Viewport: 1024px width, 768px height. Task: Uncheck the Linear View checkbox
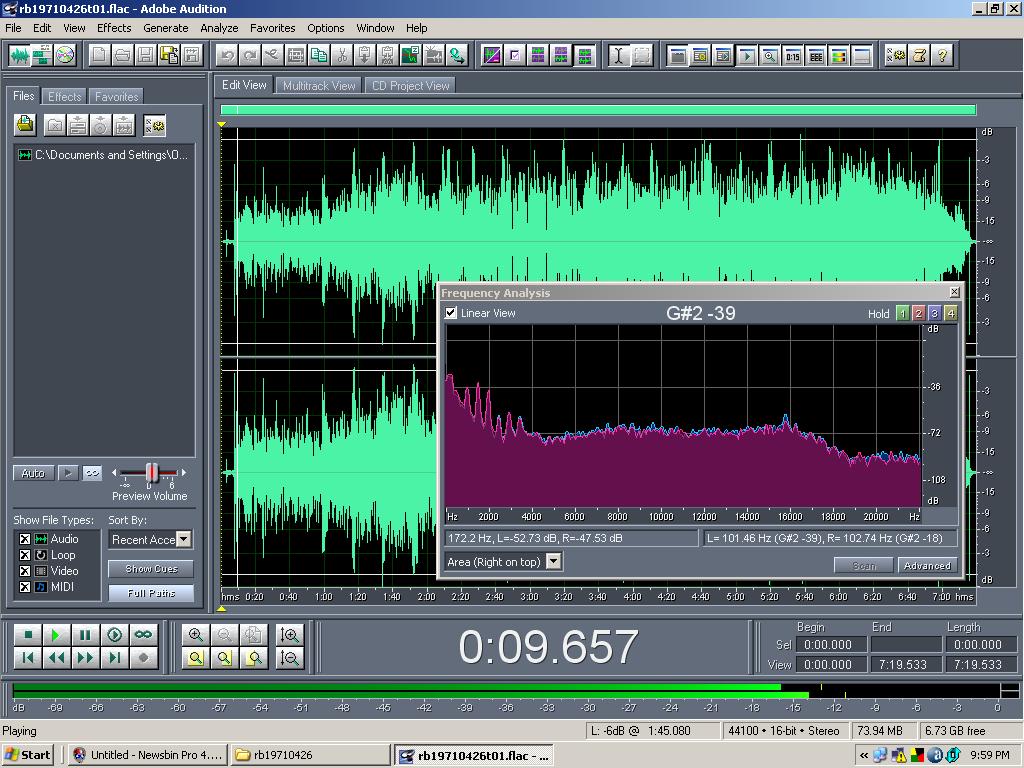point(451,313)
